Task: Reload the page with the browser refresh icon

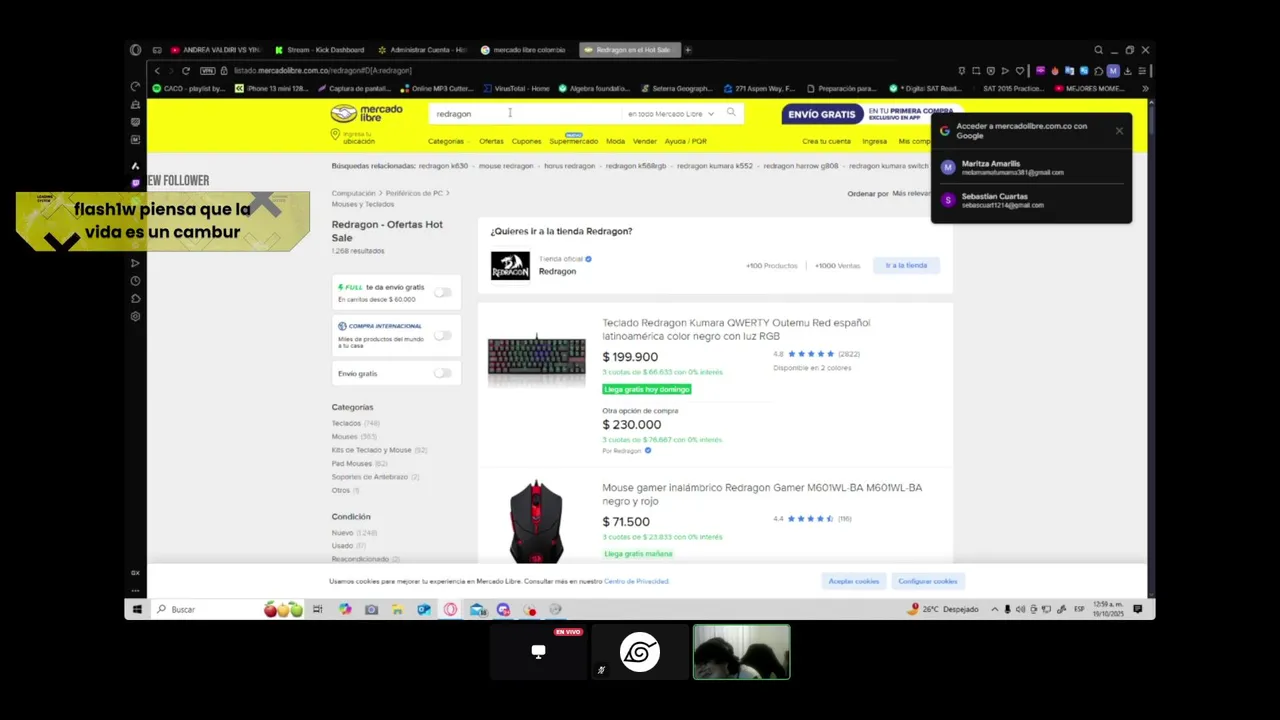Action: [186, 71]
